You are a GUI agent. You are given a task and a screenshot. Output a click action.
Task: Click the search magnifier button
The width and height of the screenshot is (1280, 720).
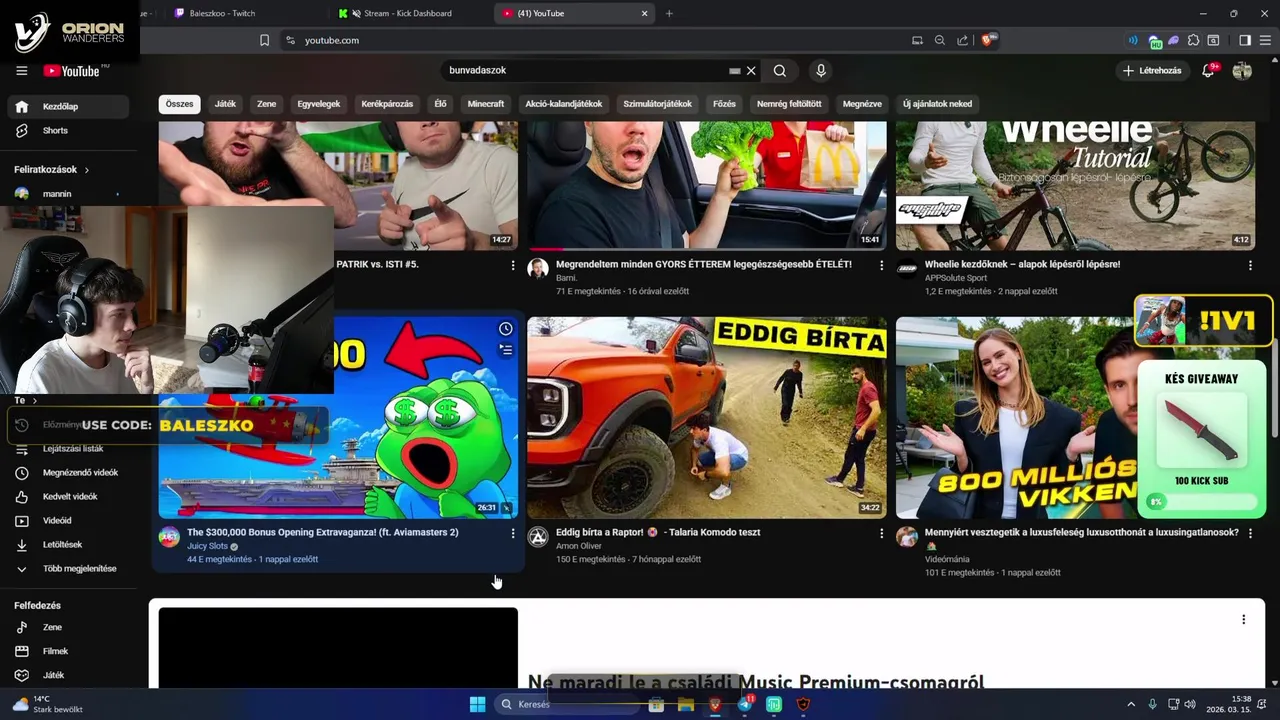(x=779, y=71)
